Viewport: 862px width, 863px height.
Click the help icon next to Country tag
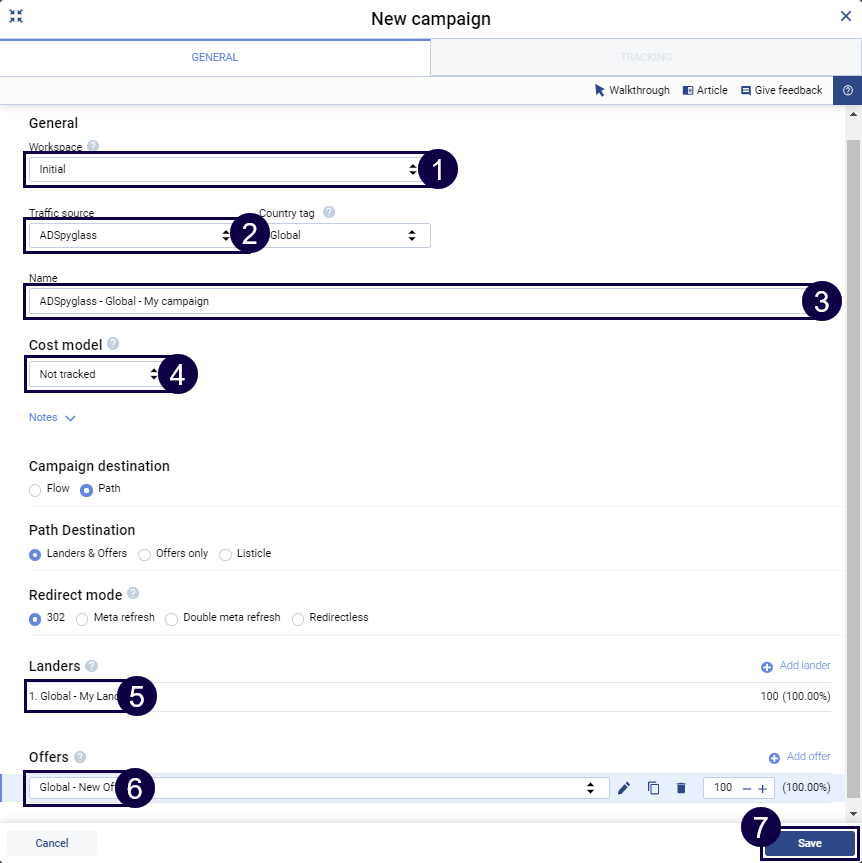point(329,212)
